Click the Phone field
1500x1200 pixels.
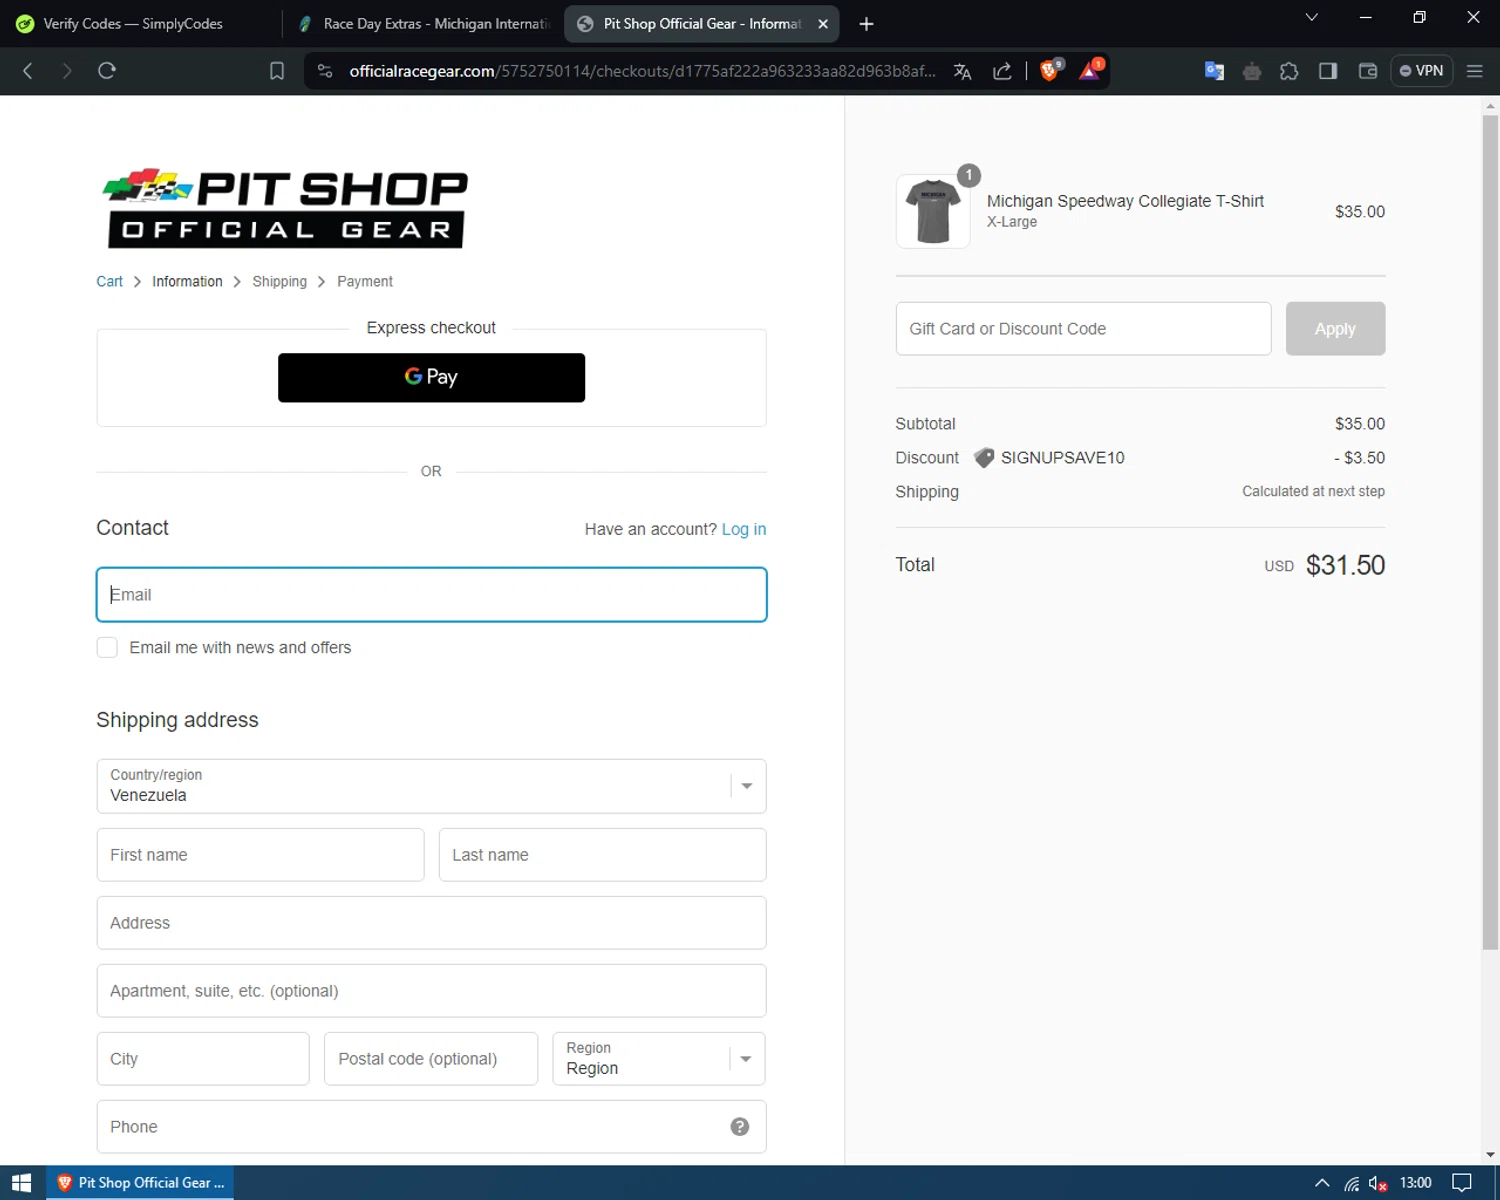(x=431, y=1127)
